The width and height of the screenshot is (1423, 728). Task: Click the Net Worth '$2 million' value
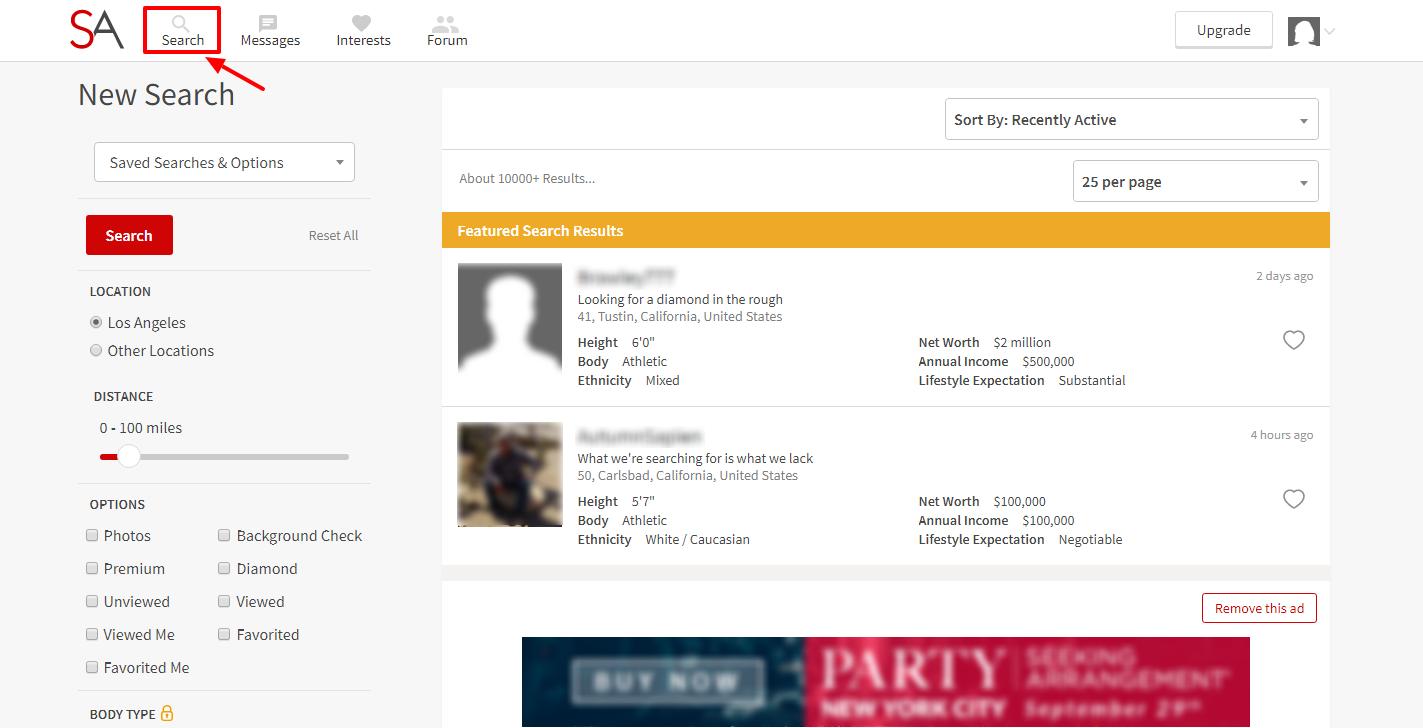coord(1022,342)
